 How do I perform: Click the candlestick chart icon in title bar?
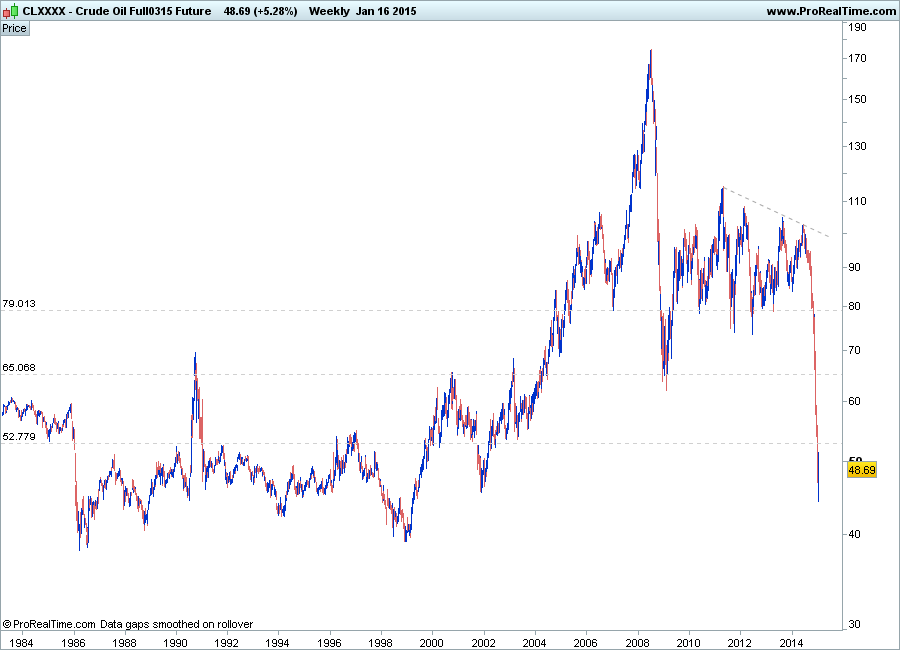(x=10, y=11)
